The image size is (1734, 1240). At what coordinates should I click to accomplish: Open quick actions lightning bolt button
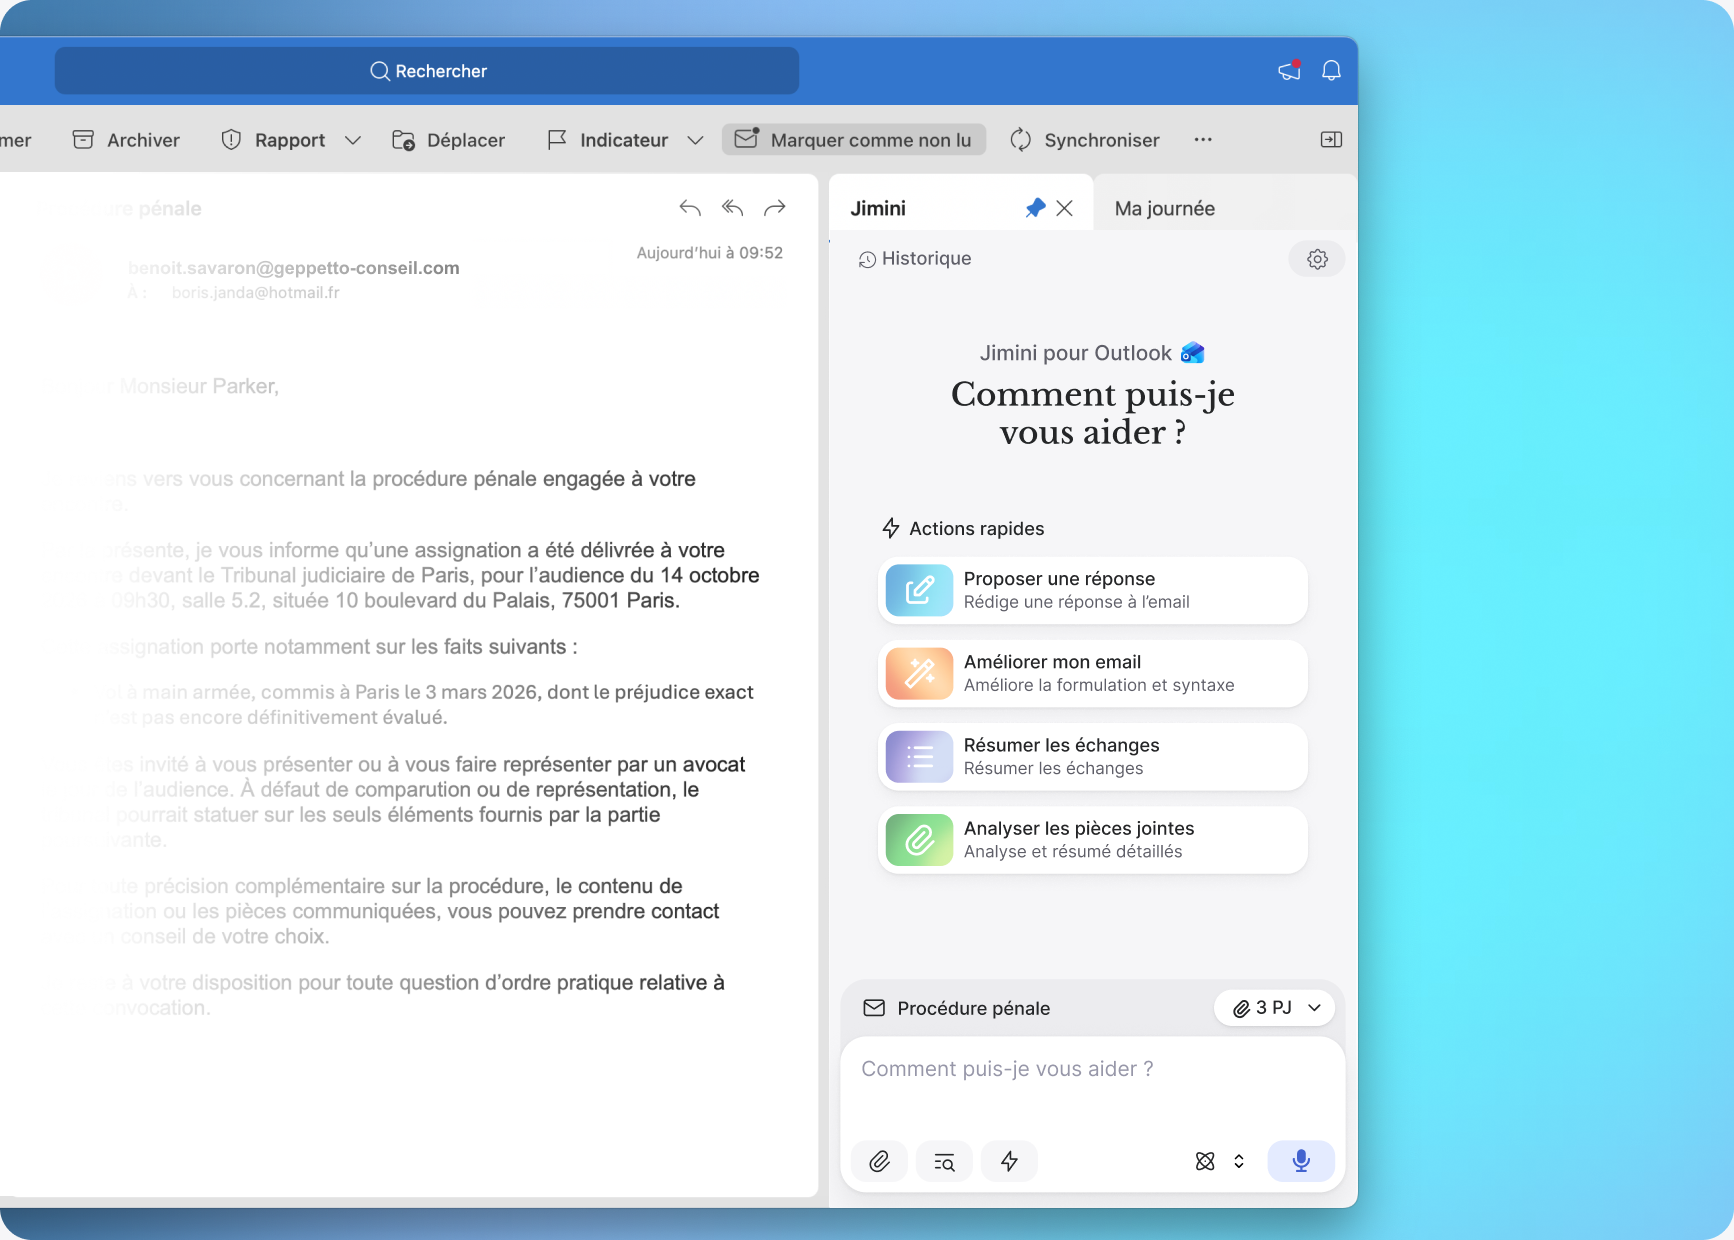[1009, 1161]
